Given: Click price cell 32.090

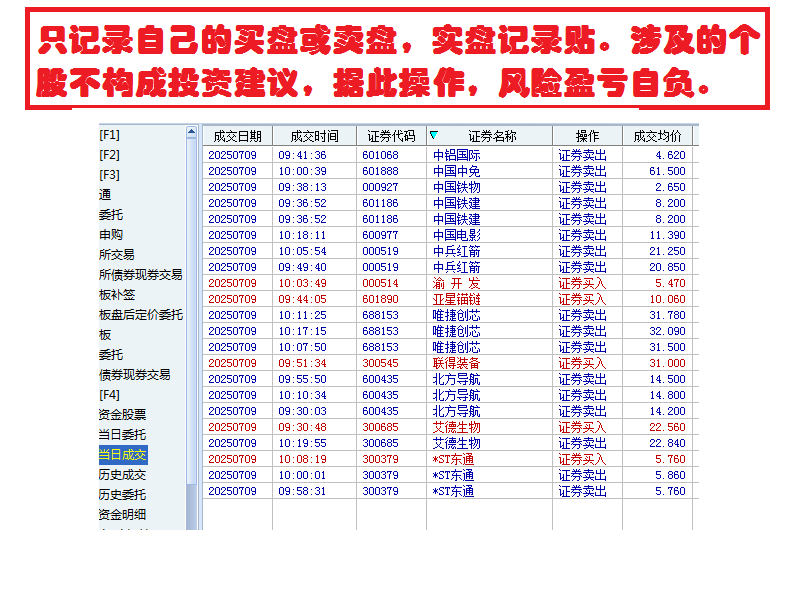Looking at the screenshot, I should point(667,332).
